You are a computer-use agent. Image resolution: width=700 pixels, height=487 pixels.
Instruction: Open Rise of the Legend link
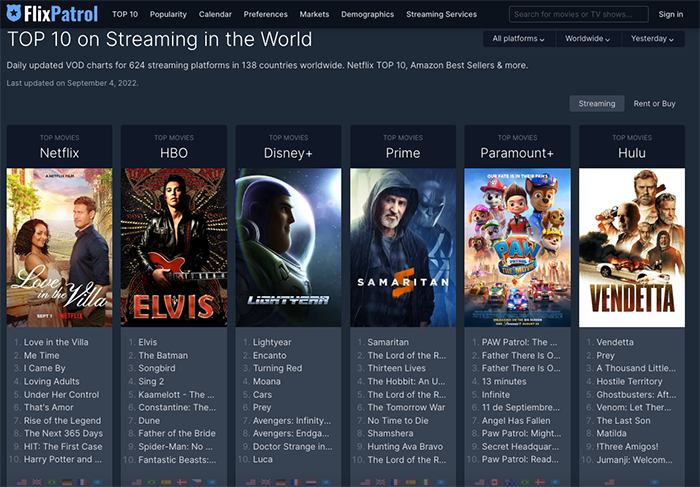coord(62,420)
